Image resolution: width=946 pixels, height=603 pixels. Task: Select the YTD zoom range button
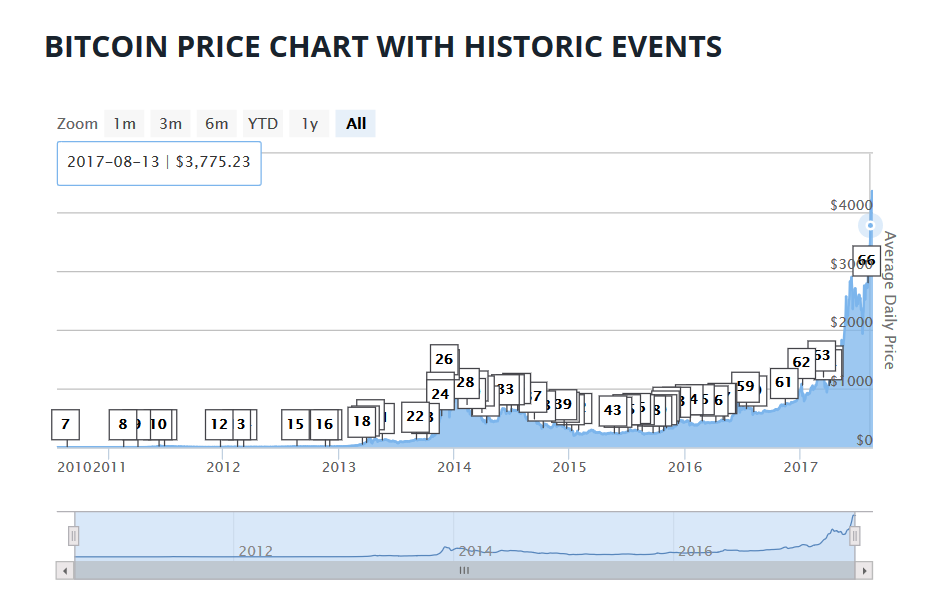pos(263,124)
